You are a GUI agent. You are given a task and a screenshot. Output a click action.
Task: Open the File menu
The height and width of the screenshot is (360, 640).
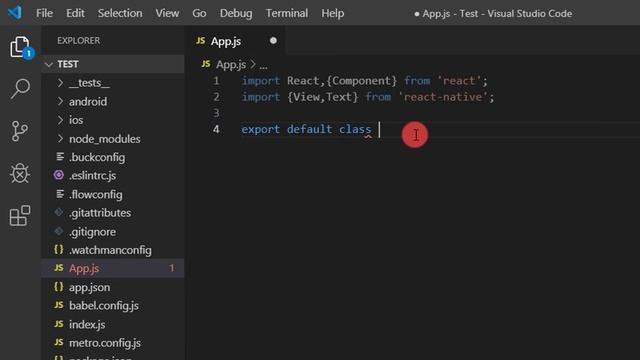[x=44, y=13]
